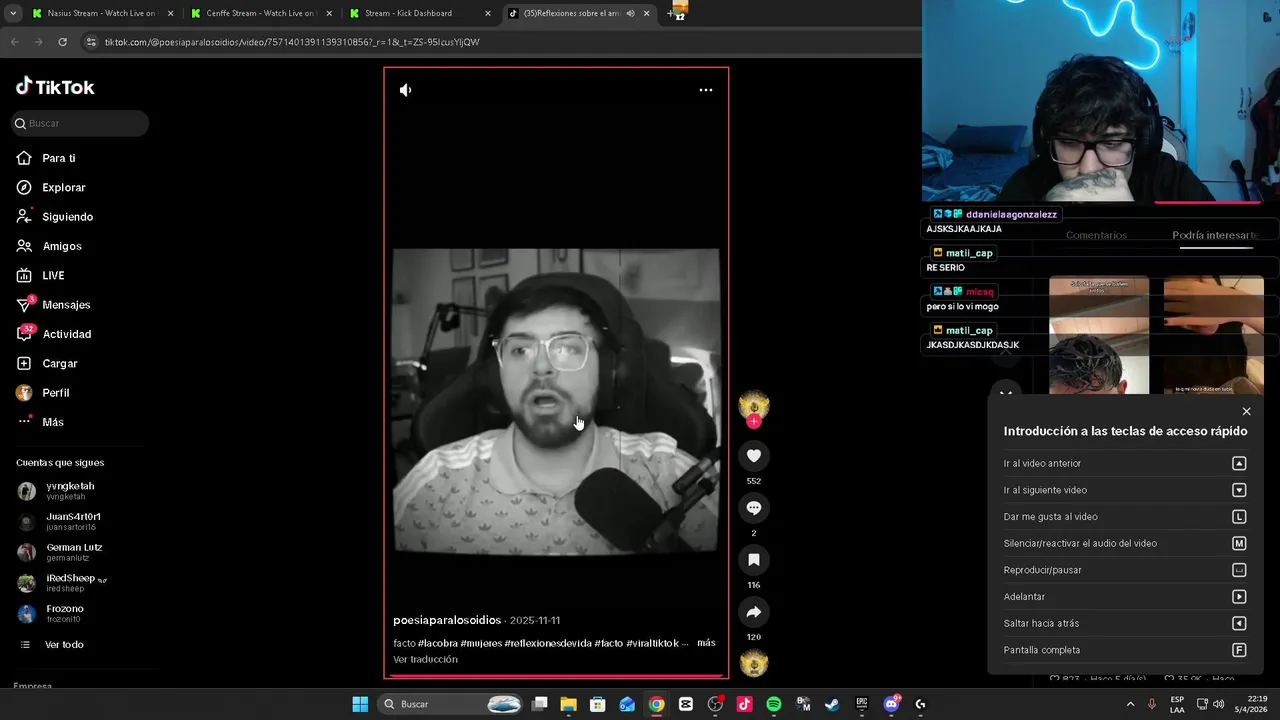Open the three-dot video options menu
Viewport: 1280px width, 720px height.
(x=706, y=90)
